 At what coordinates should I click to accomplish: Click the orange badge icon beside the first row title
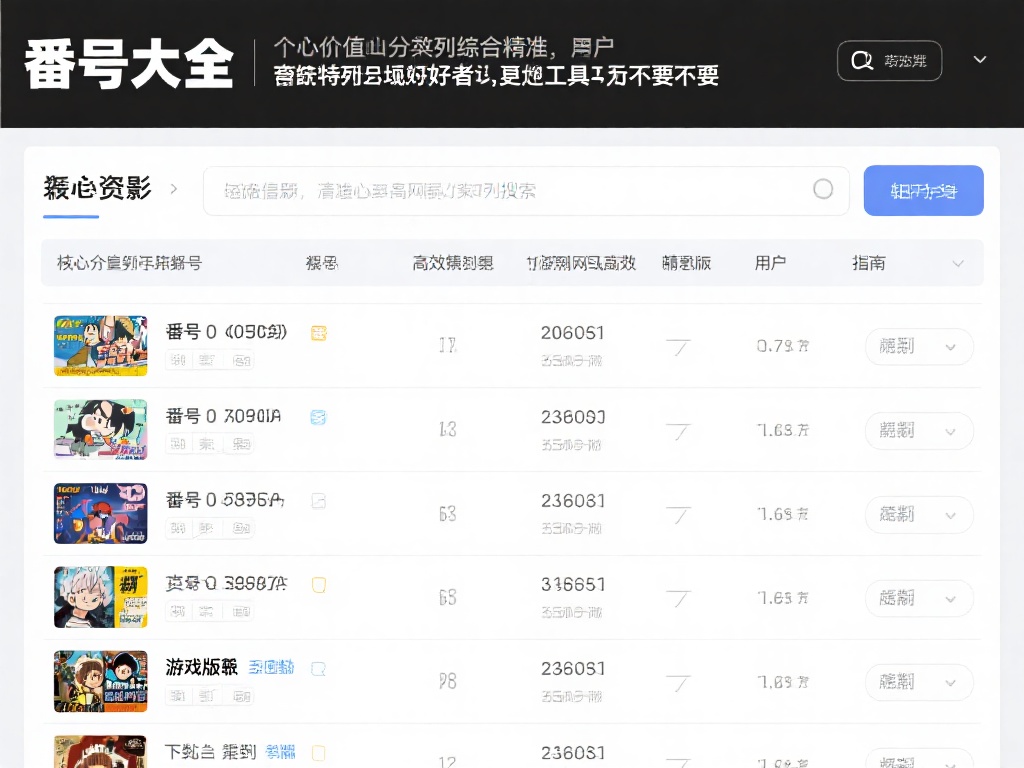pyautogui.click(x=319, y=333)
